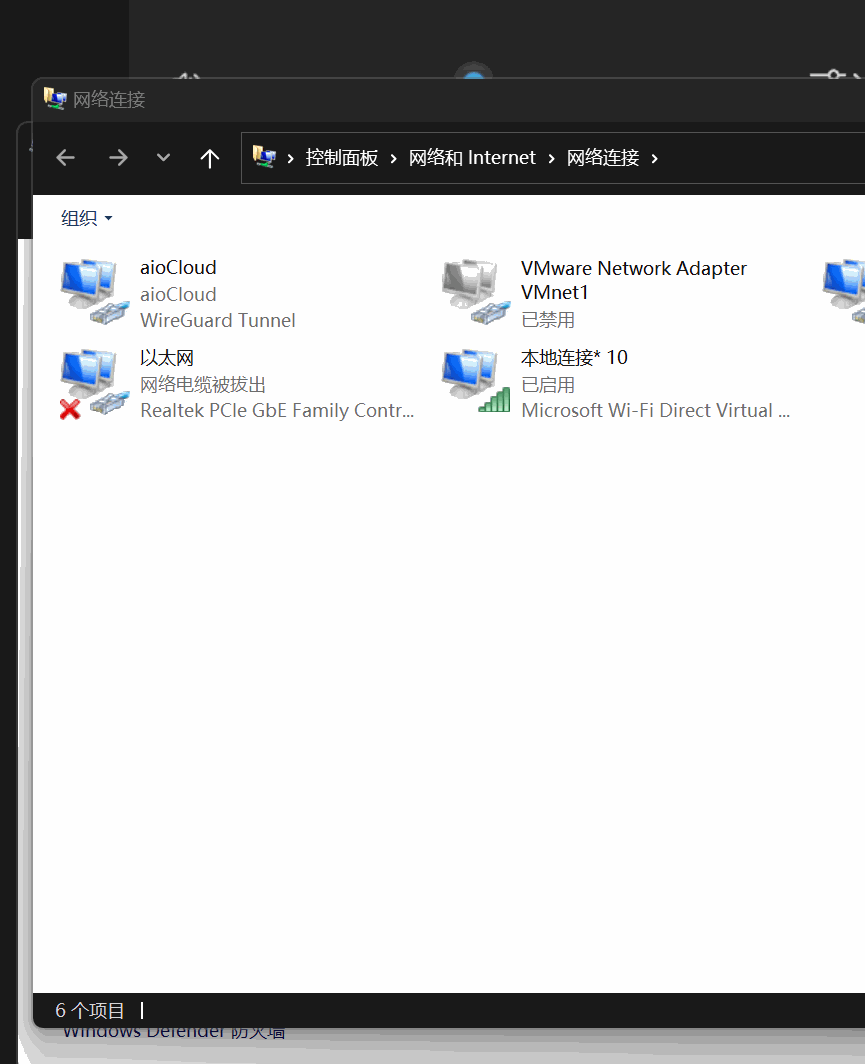Go to 网络和 Internet in the breadcrumb

coord(472,158)
